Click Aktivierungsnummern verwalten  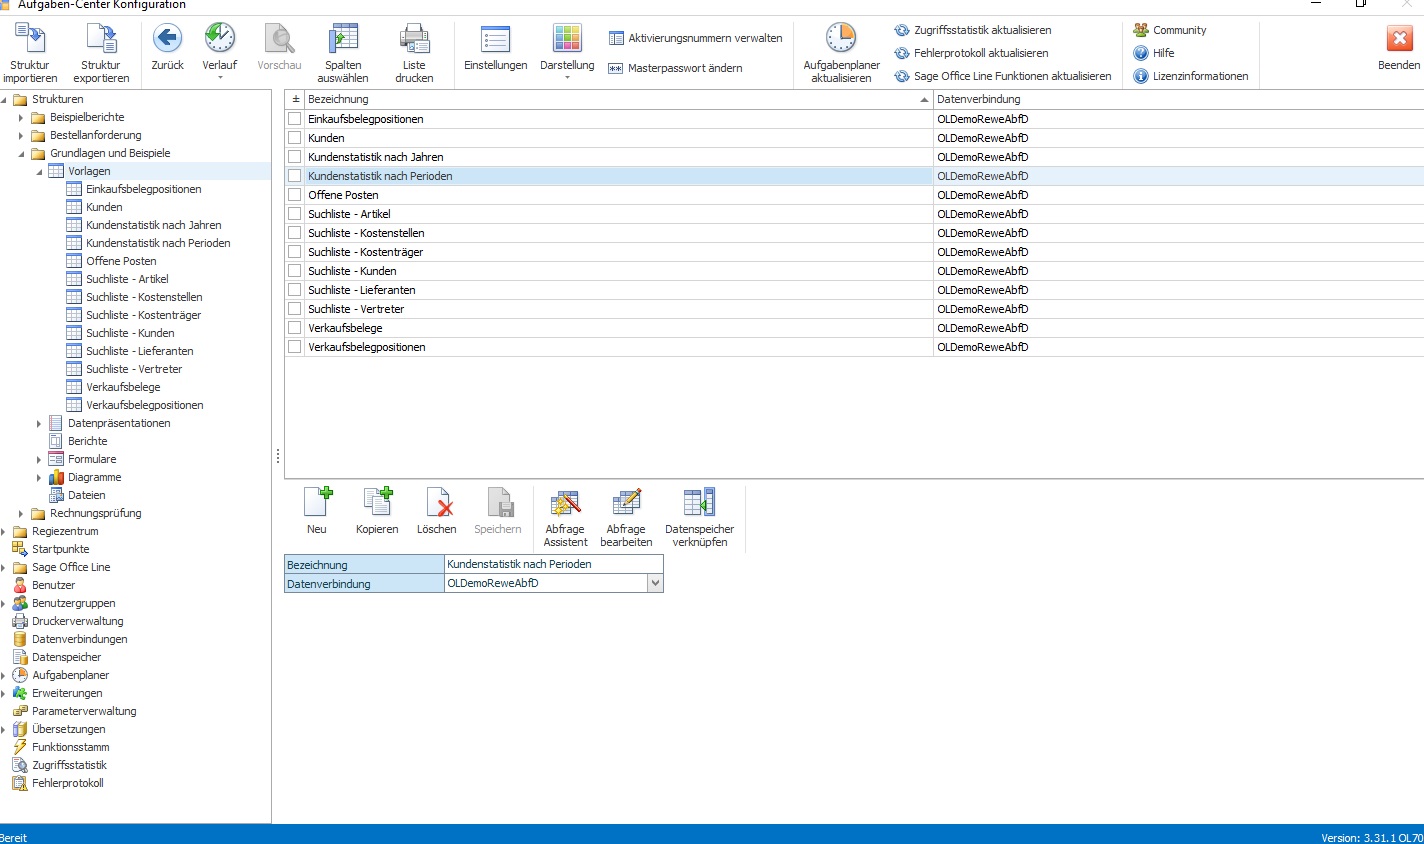click(696, 38)
